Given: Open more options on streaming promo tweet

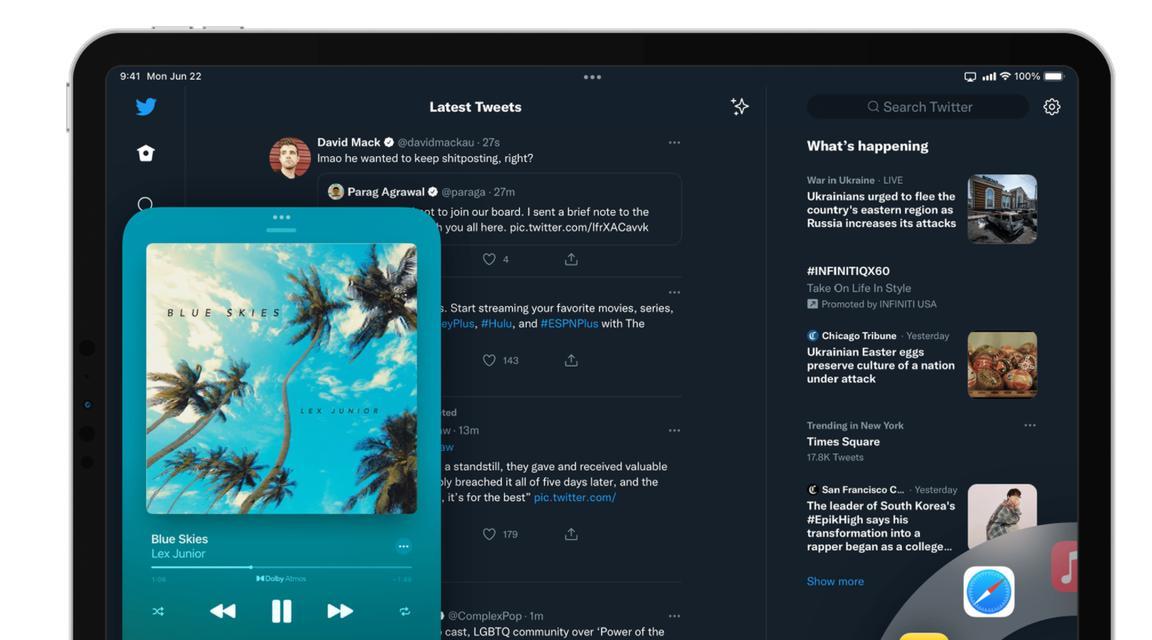Looking at the screenshot, I should tap(674, 292).
